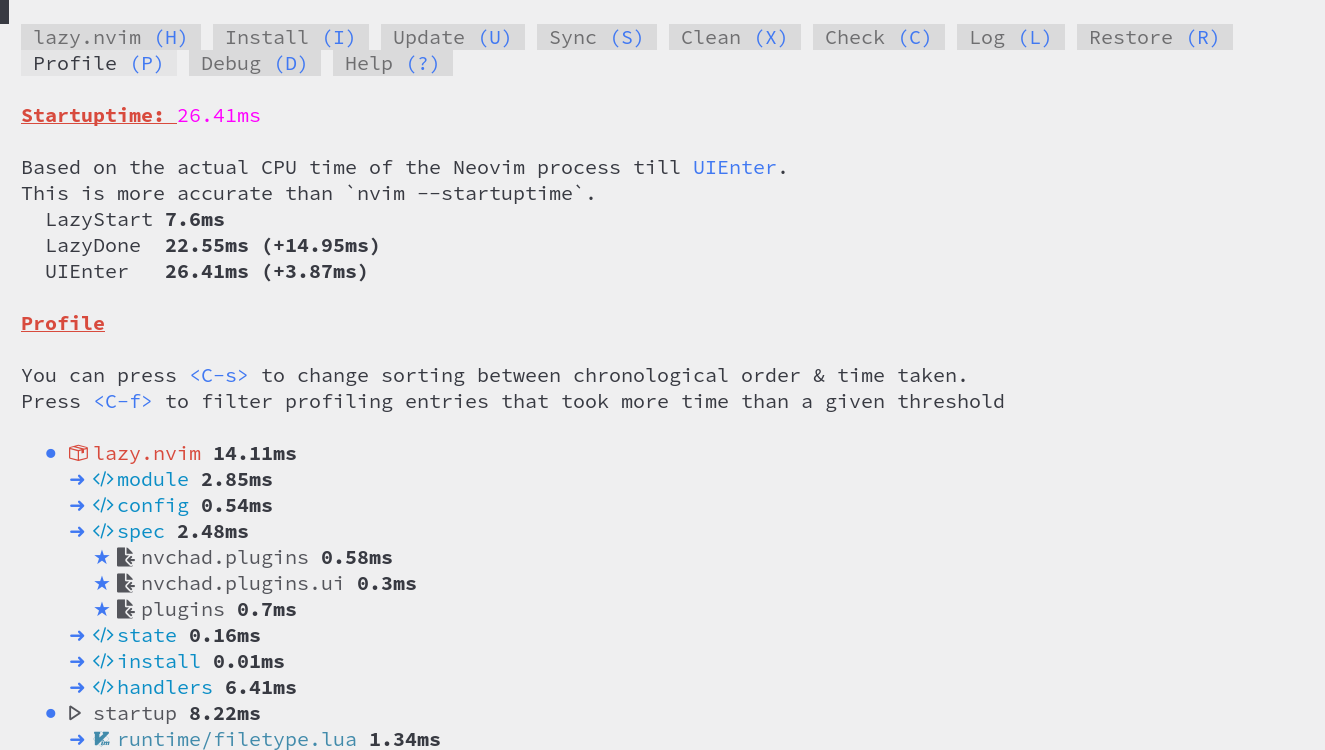Expand the lazy.nvim bullet entry
Viewport: 1325px width, 750px height.
pyautogui.click(x=50, y=453)
